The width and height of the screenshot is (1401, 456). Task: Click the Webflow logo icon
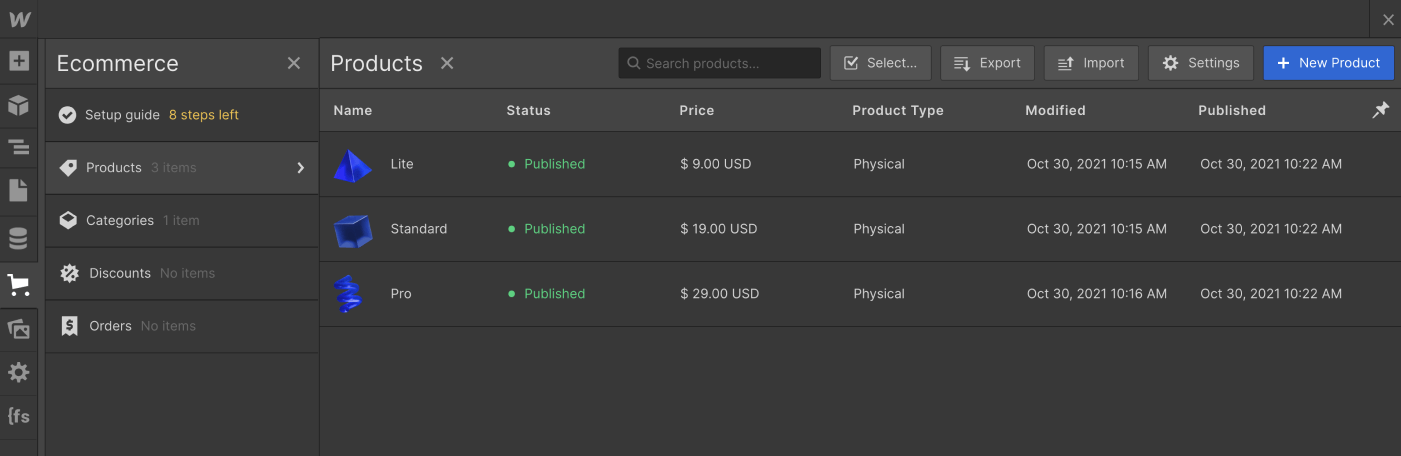[19, 19]
